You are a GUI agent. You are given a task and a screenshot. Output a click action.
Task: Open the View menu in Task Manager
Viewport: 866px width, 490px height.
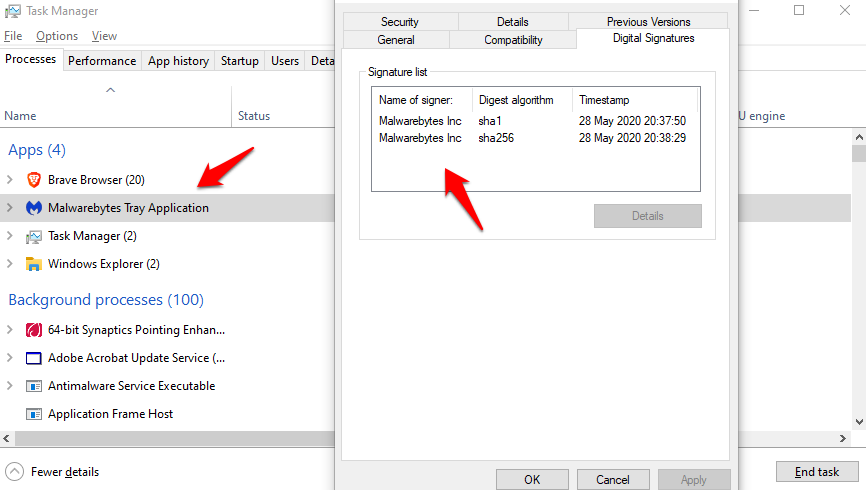[x=104, y=36]
